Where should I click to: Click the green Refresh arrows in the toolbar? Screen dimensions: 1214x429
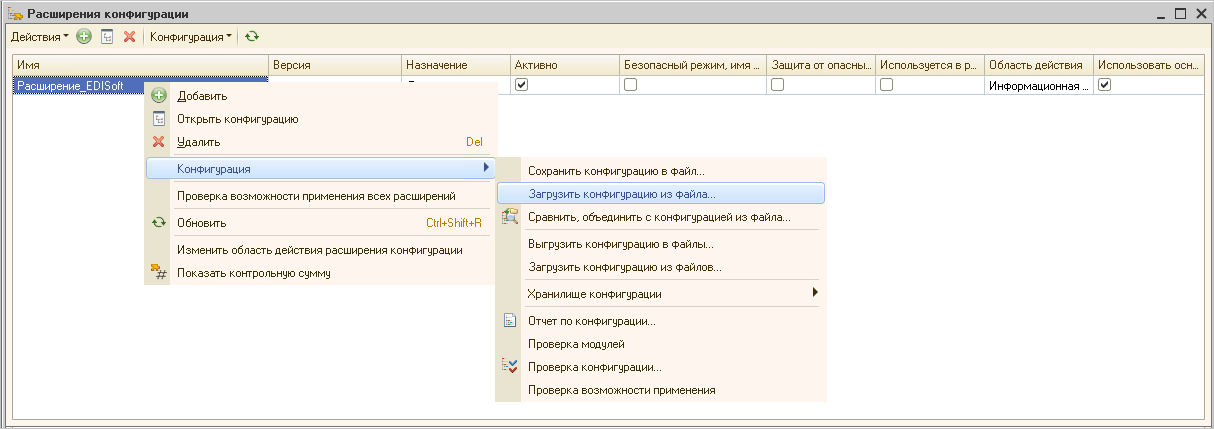point(252,37)
